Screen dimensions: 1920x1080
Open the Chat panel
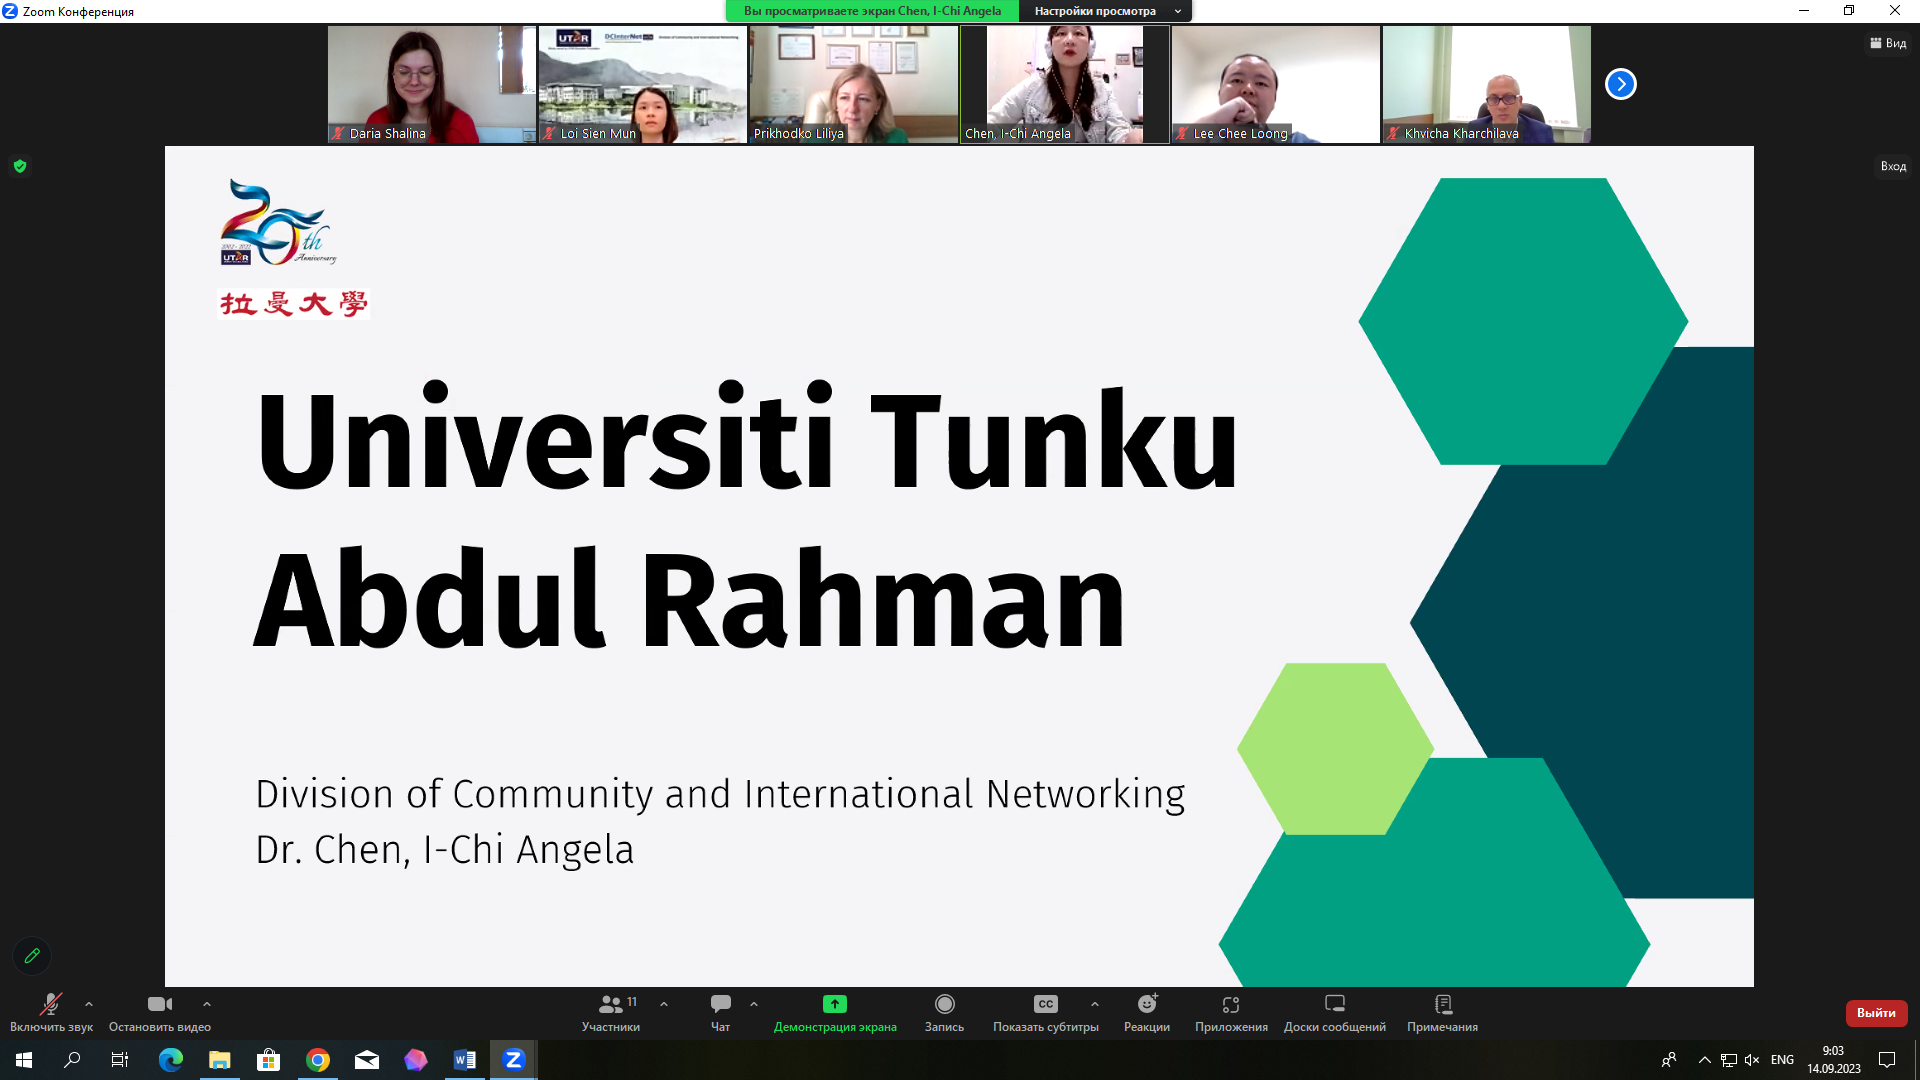coord(720,1005)
